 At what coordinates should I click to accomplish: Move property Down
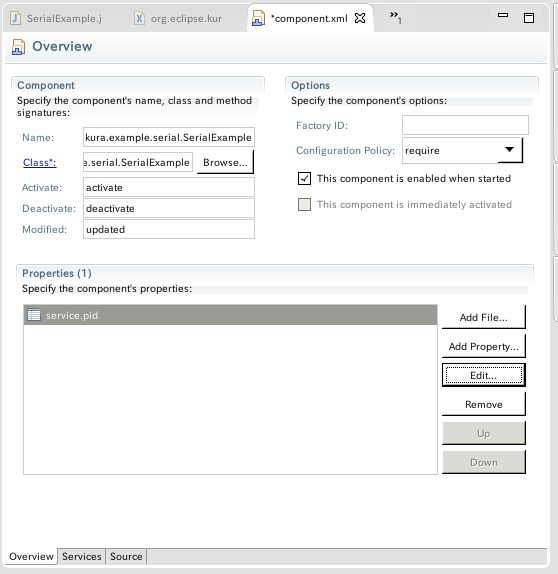pyautogui.click(x=484, y=462)
